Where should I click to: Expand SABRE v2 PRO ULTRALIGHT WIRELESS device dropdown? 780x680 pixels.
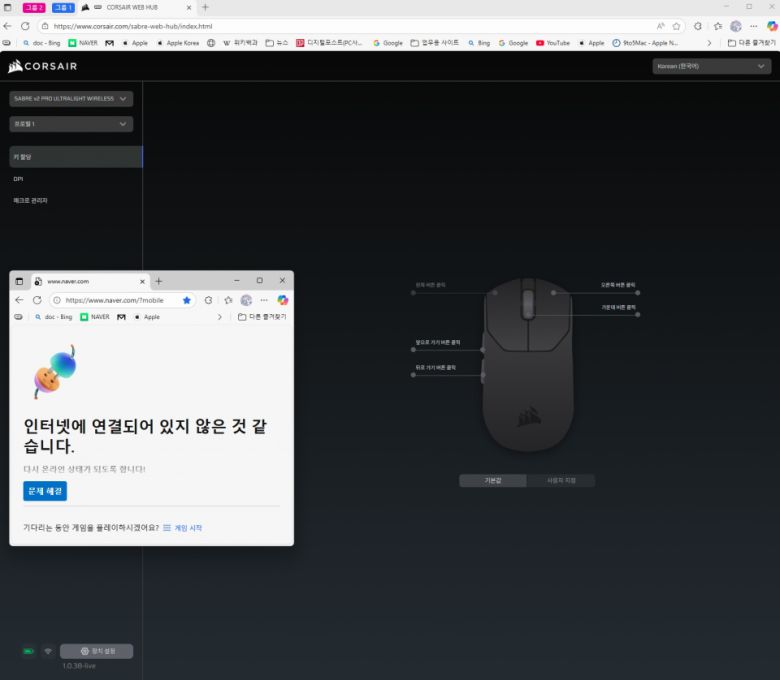tap(71, 98)
